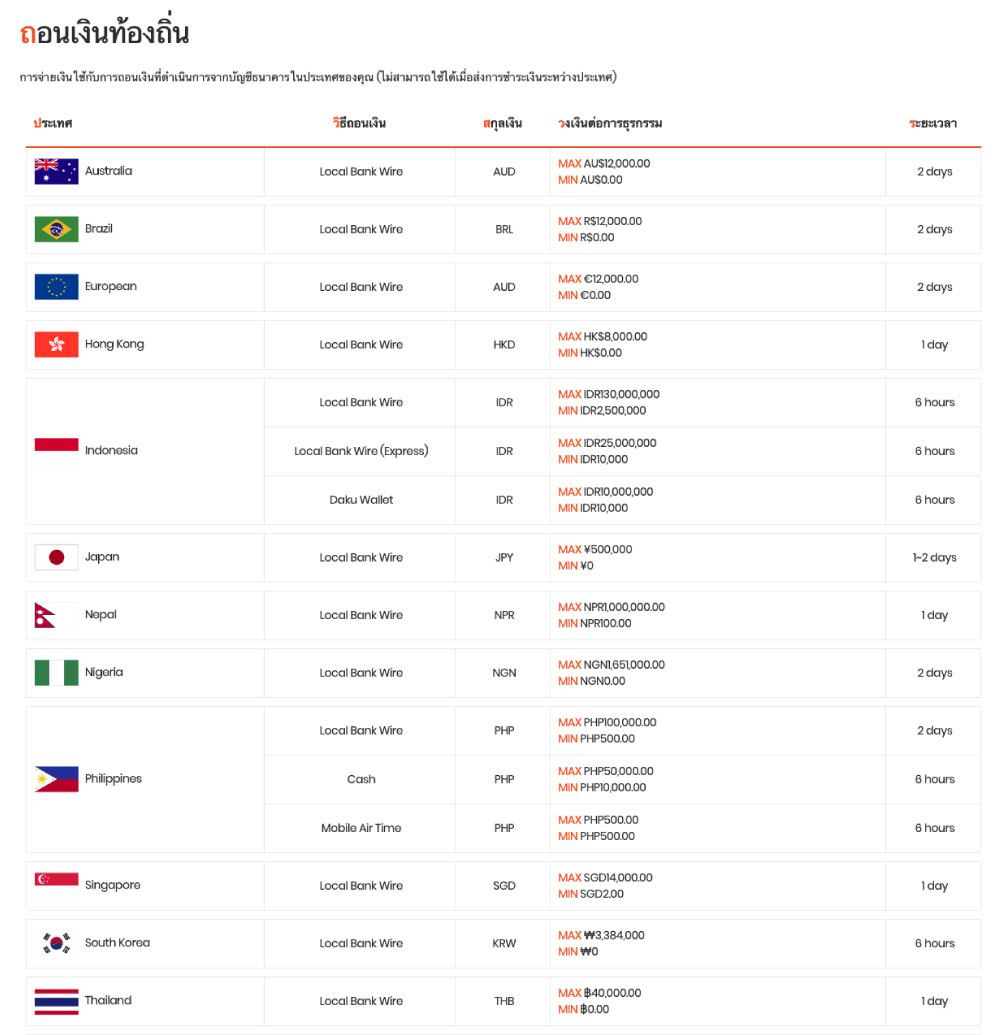Click the ประเทศ column header
This screenshot has width=1000, height=1035.
click(53, 123)
